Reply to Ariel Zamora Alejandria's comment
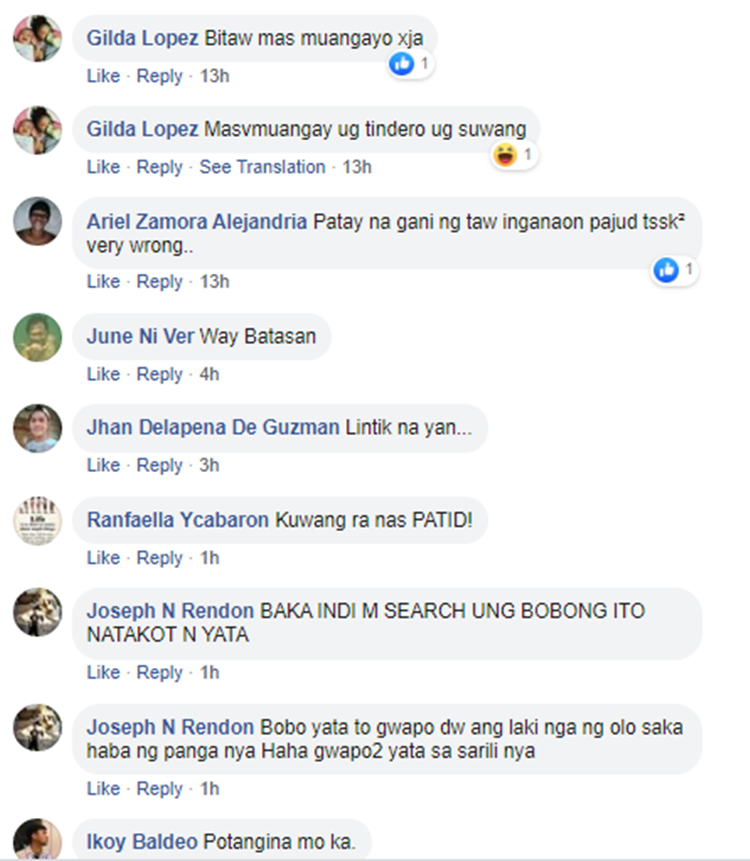Image resolution: width=750 pixels, height=861 pixels. pyautogui.click(x=159, y=282)
